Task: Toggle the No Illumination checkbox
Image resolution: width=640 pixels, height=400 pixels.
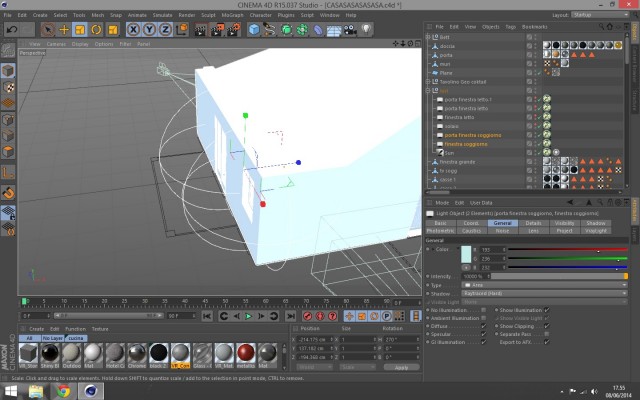Action: point(483,310)
